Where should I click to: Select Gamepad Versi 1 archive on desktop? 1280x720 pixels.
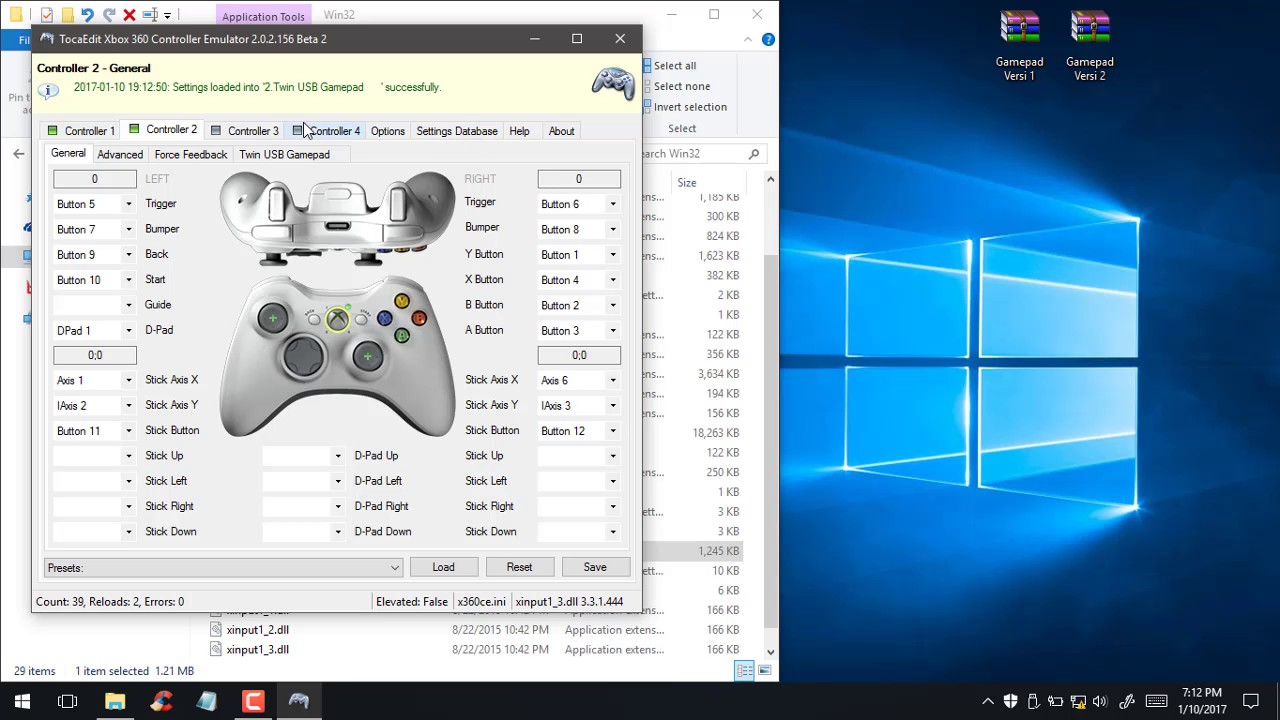pyautogui.click(x=1019, y=46)
